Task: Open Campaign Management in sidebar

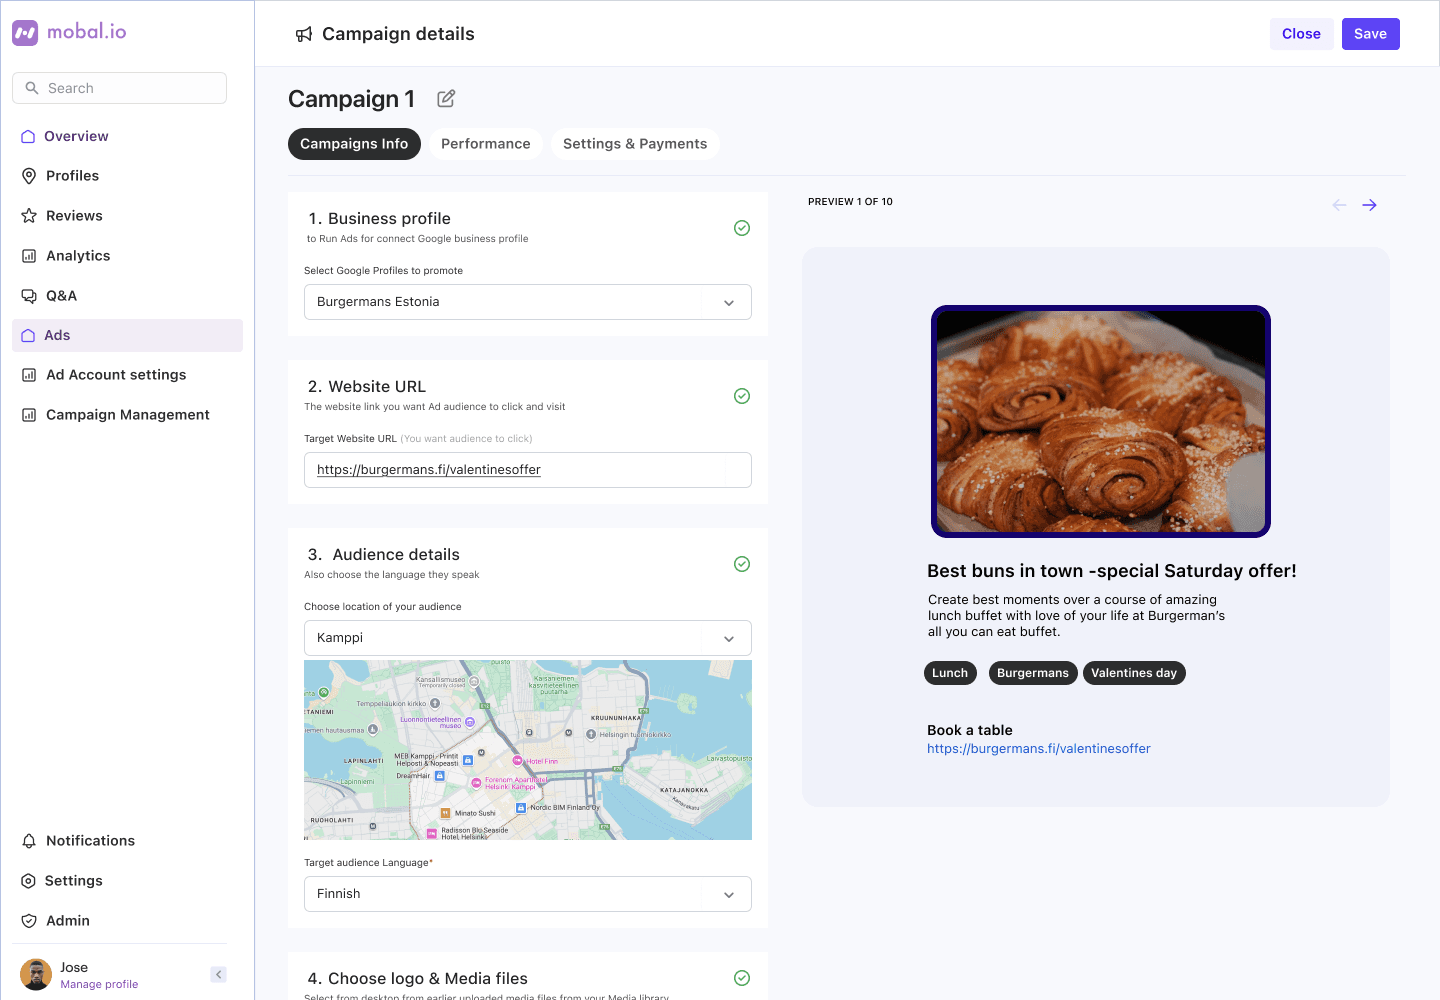Action: (x=127, y=415)
